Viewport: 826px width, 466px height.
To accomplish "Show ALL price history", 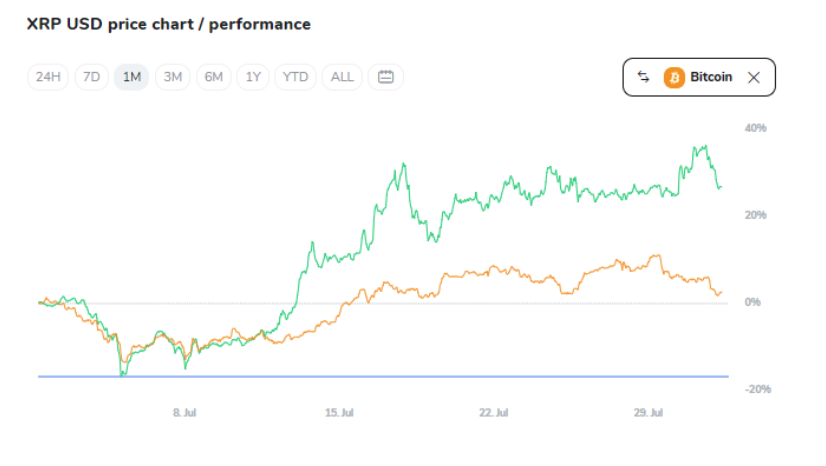I will point(342,77).
